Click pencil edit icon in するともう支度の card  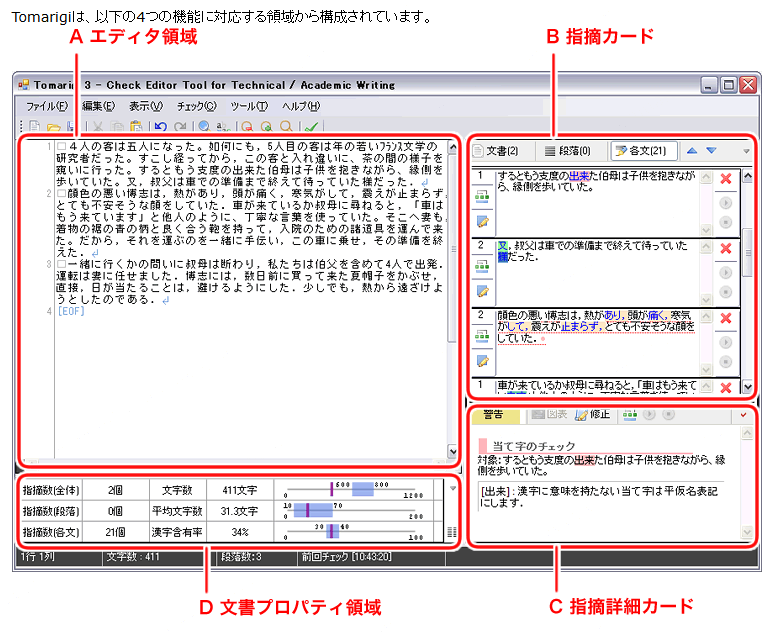tap(483, 221)
